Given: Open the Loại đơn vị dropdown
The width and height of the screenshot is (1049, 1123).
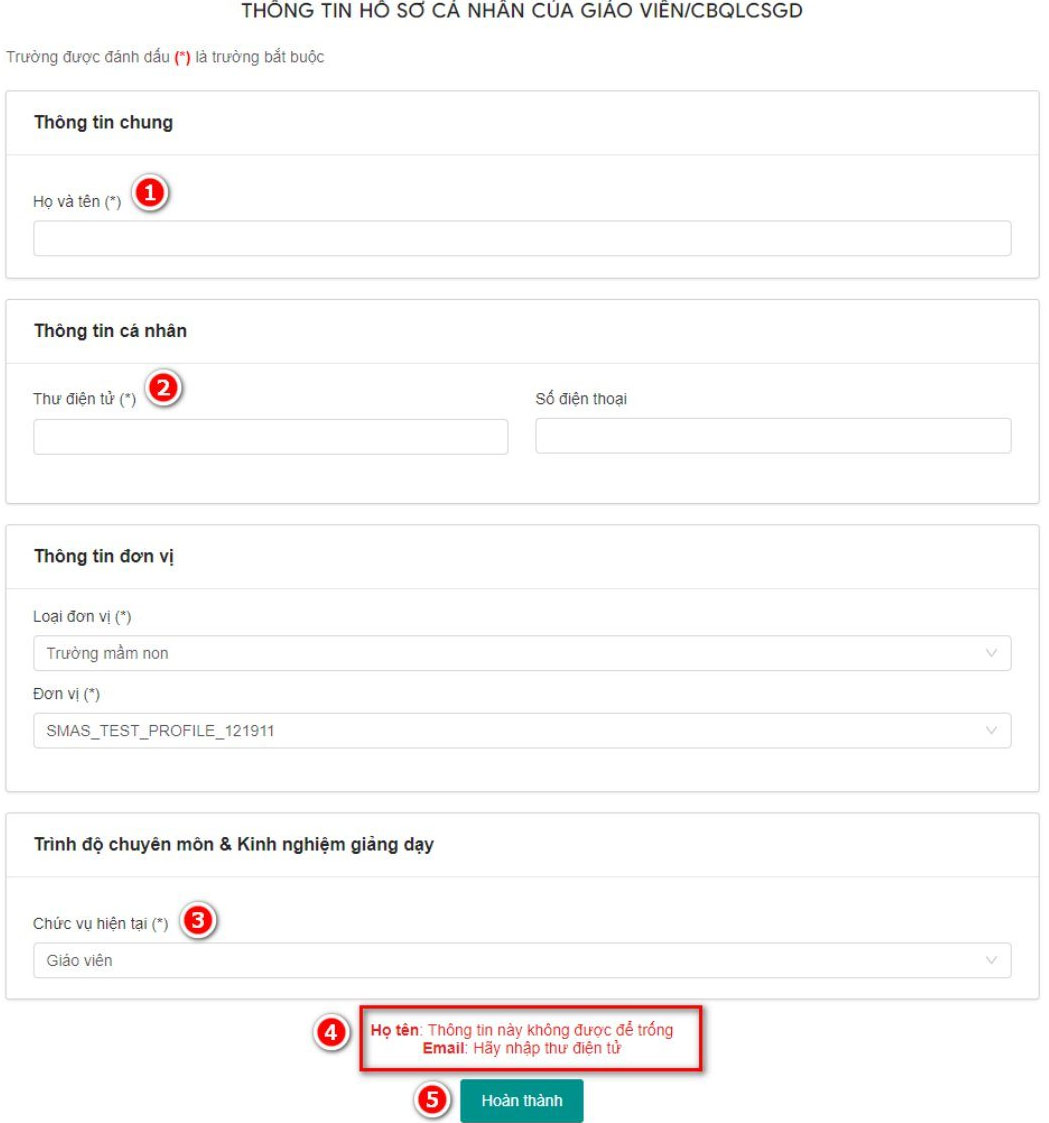Looking at the screenshot, I should click(x=522, y=653).
